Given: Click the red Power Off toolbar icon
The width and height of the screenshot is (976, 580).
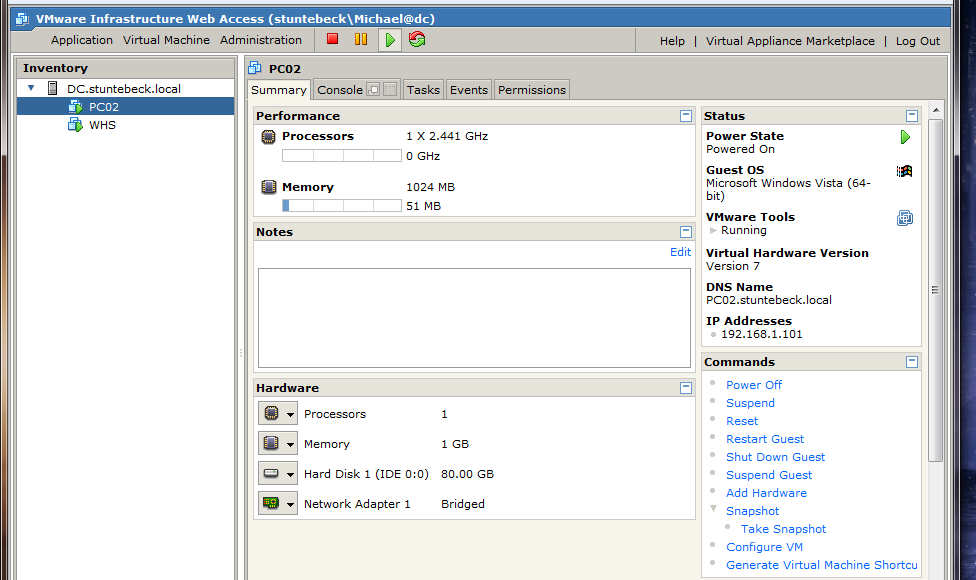Looking at the screenshot, I should click(x=333, y=40).
